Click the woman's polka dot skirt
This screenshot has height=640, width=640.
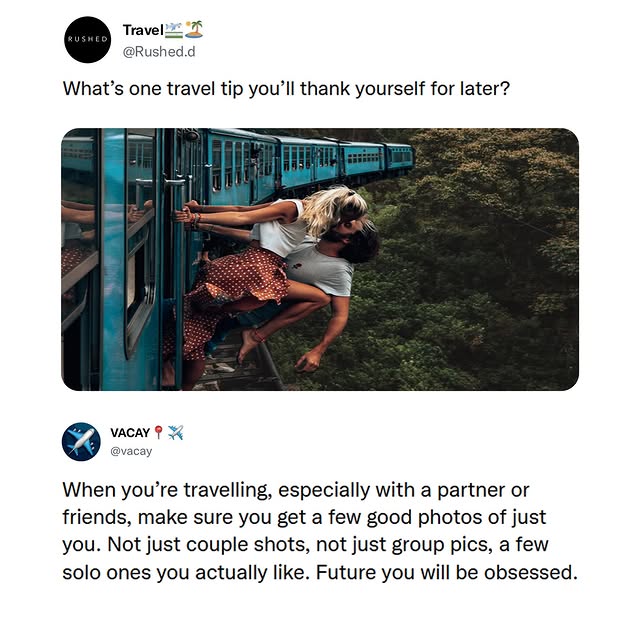(233, 294)
